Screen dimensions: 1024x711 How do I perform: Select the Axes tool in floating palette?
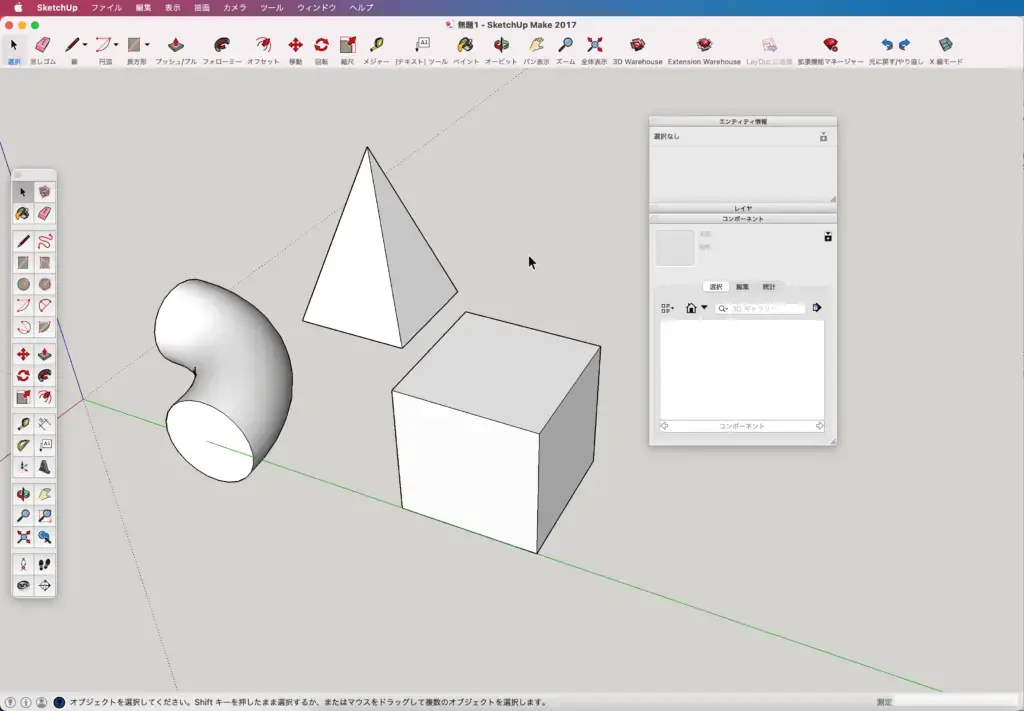coord(23,467)
